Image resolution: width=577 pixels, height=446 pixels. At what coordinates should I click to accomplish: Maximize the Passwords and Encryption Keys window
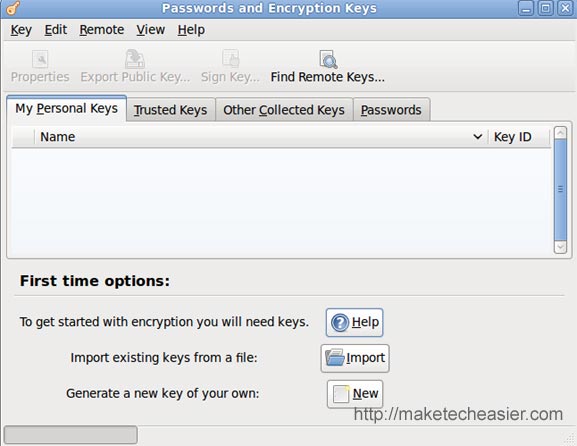tap(545, 8)
